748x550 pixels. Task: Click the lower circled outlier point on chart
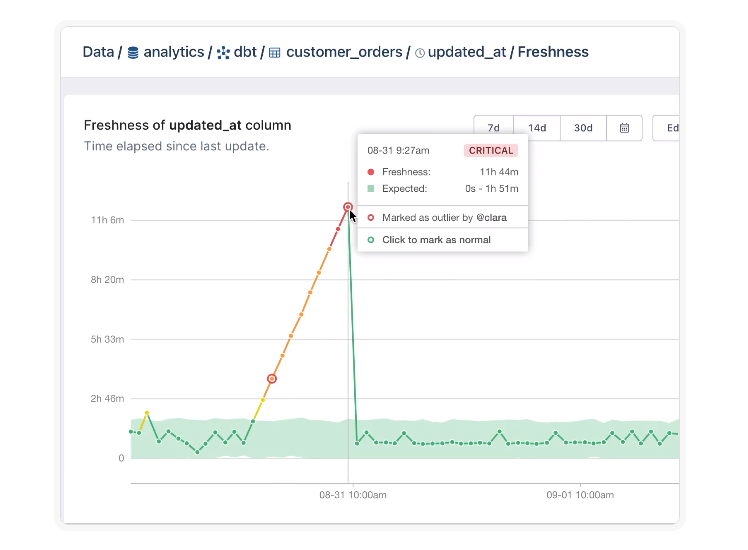point(272,379)
